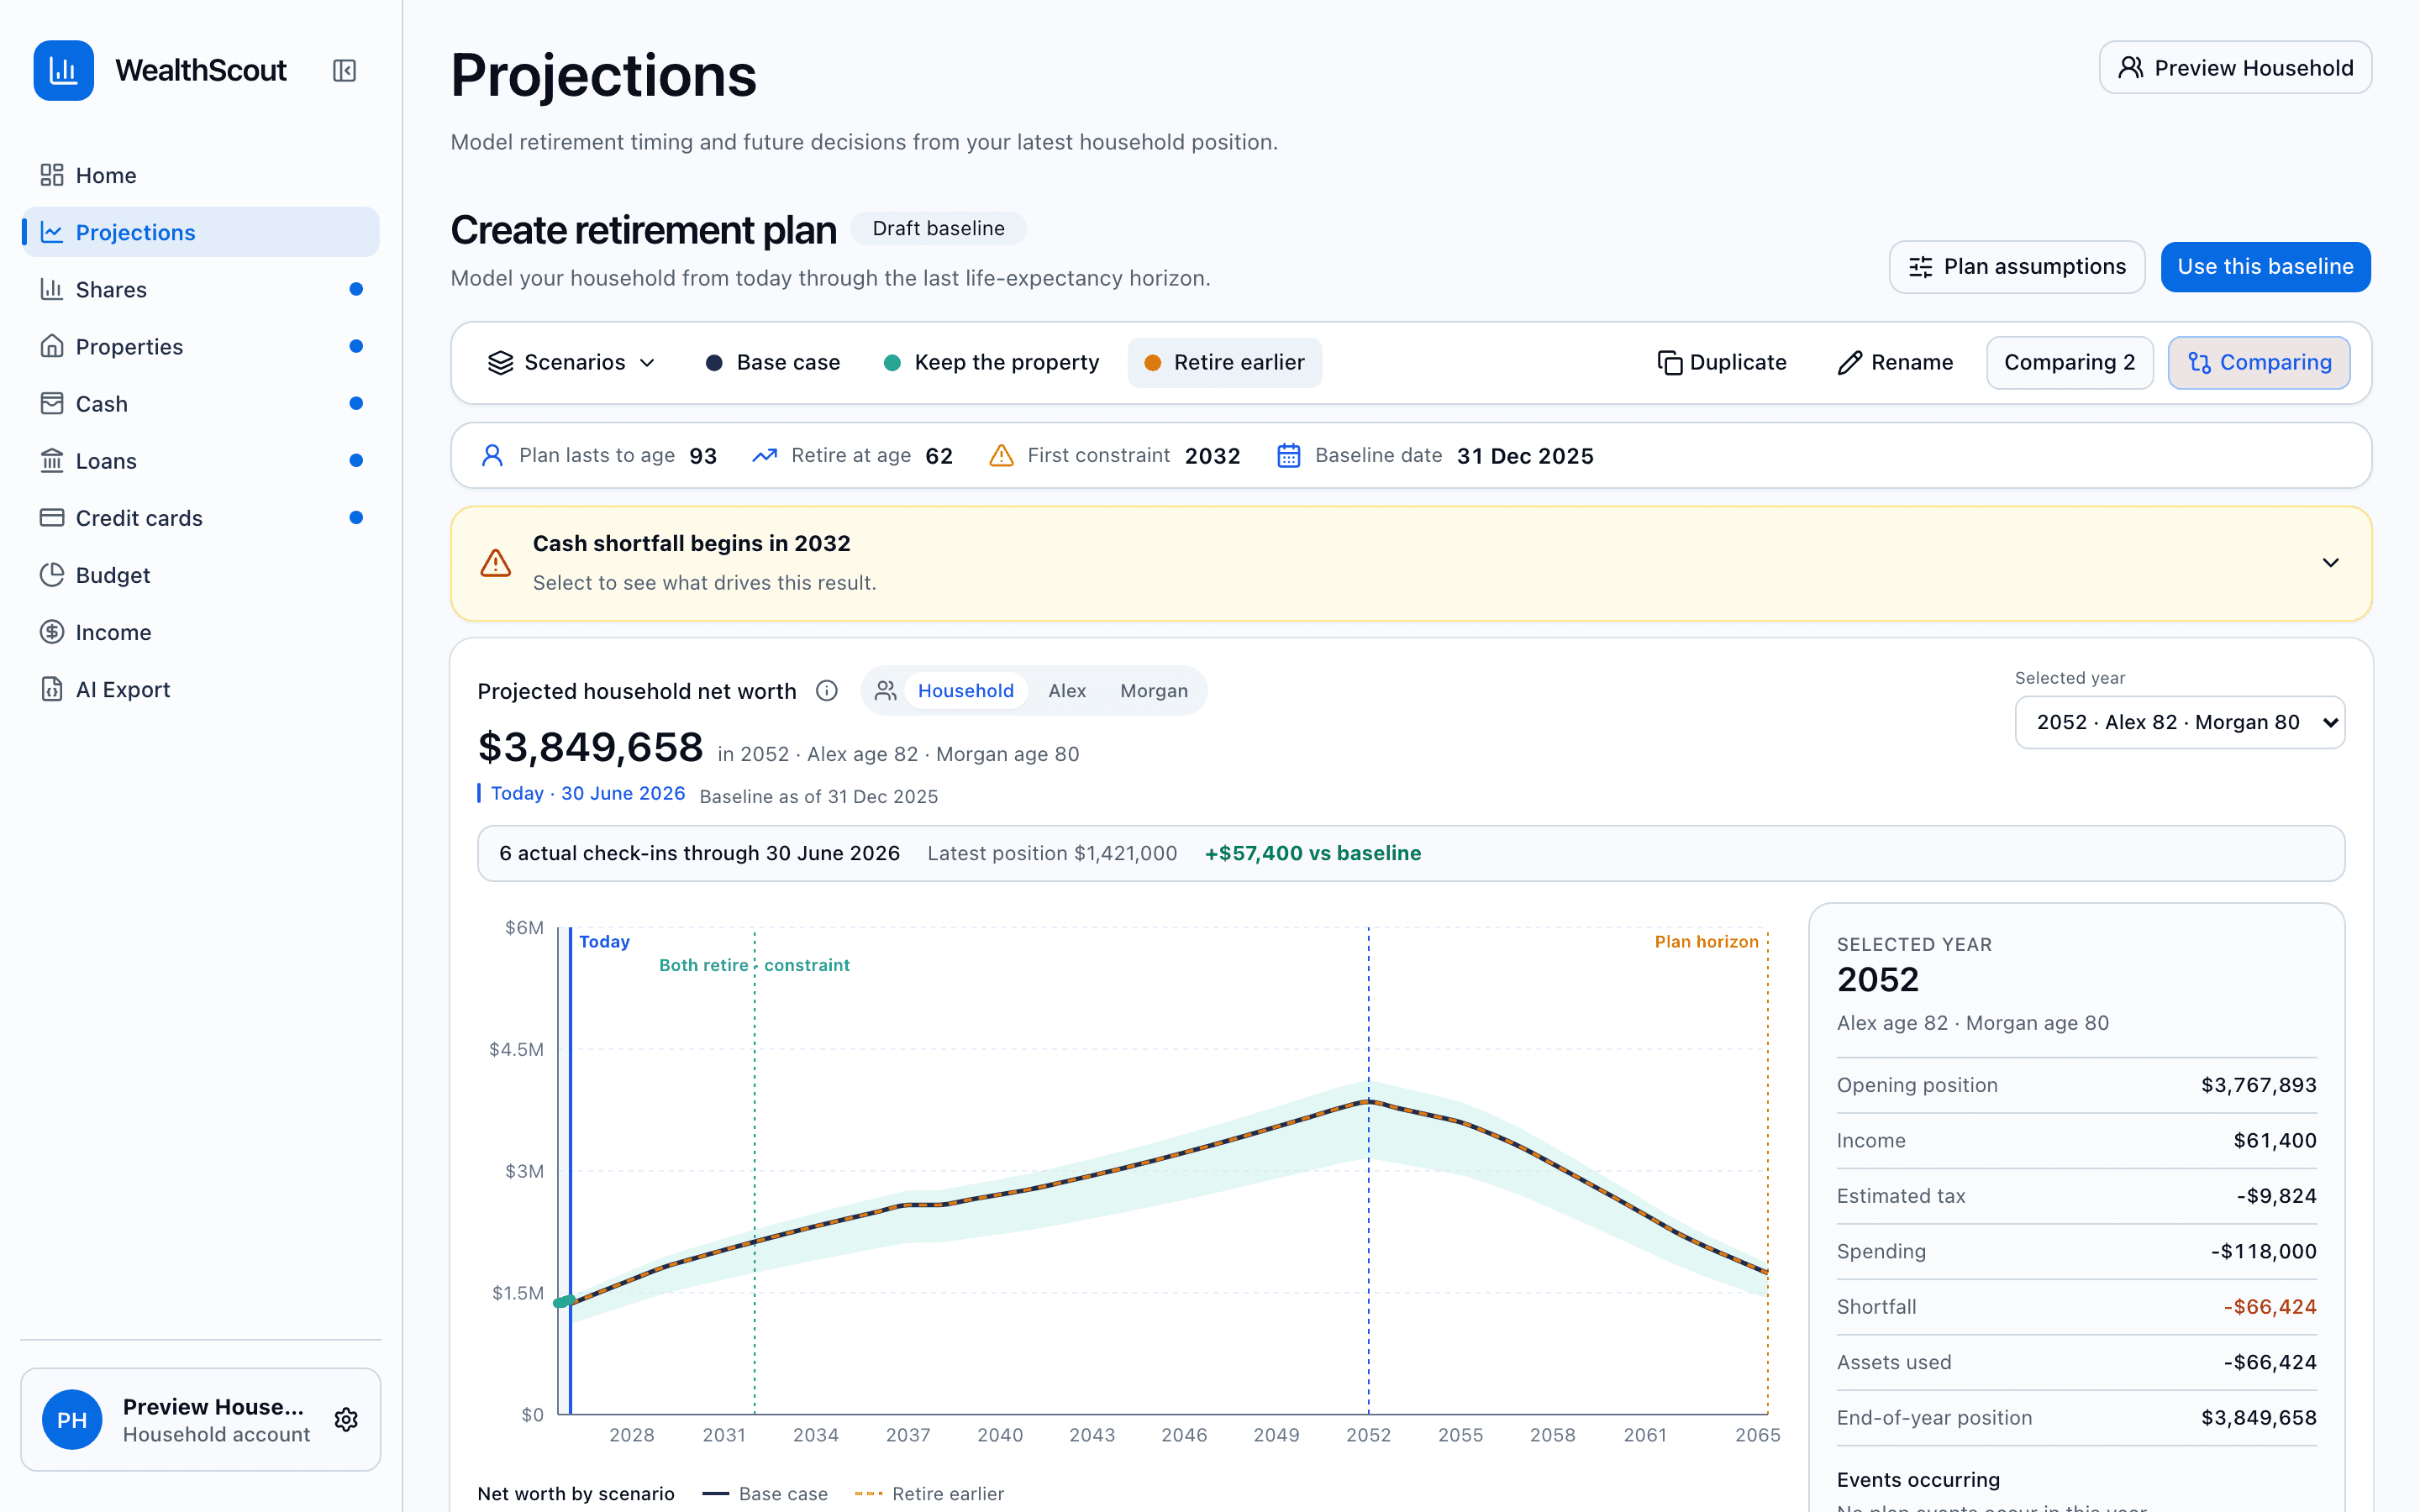
Task: Expand the cash shortfall banner chevron
Action: (x=2331, y=563)
